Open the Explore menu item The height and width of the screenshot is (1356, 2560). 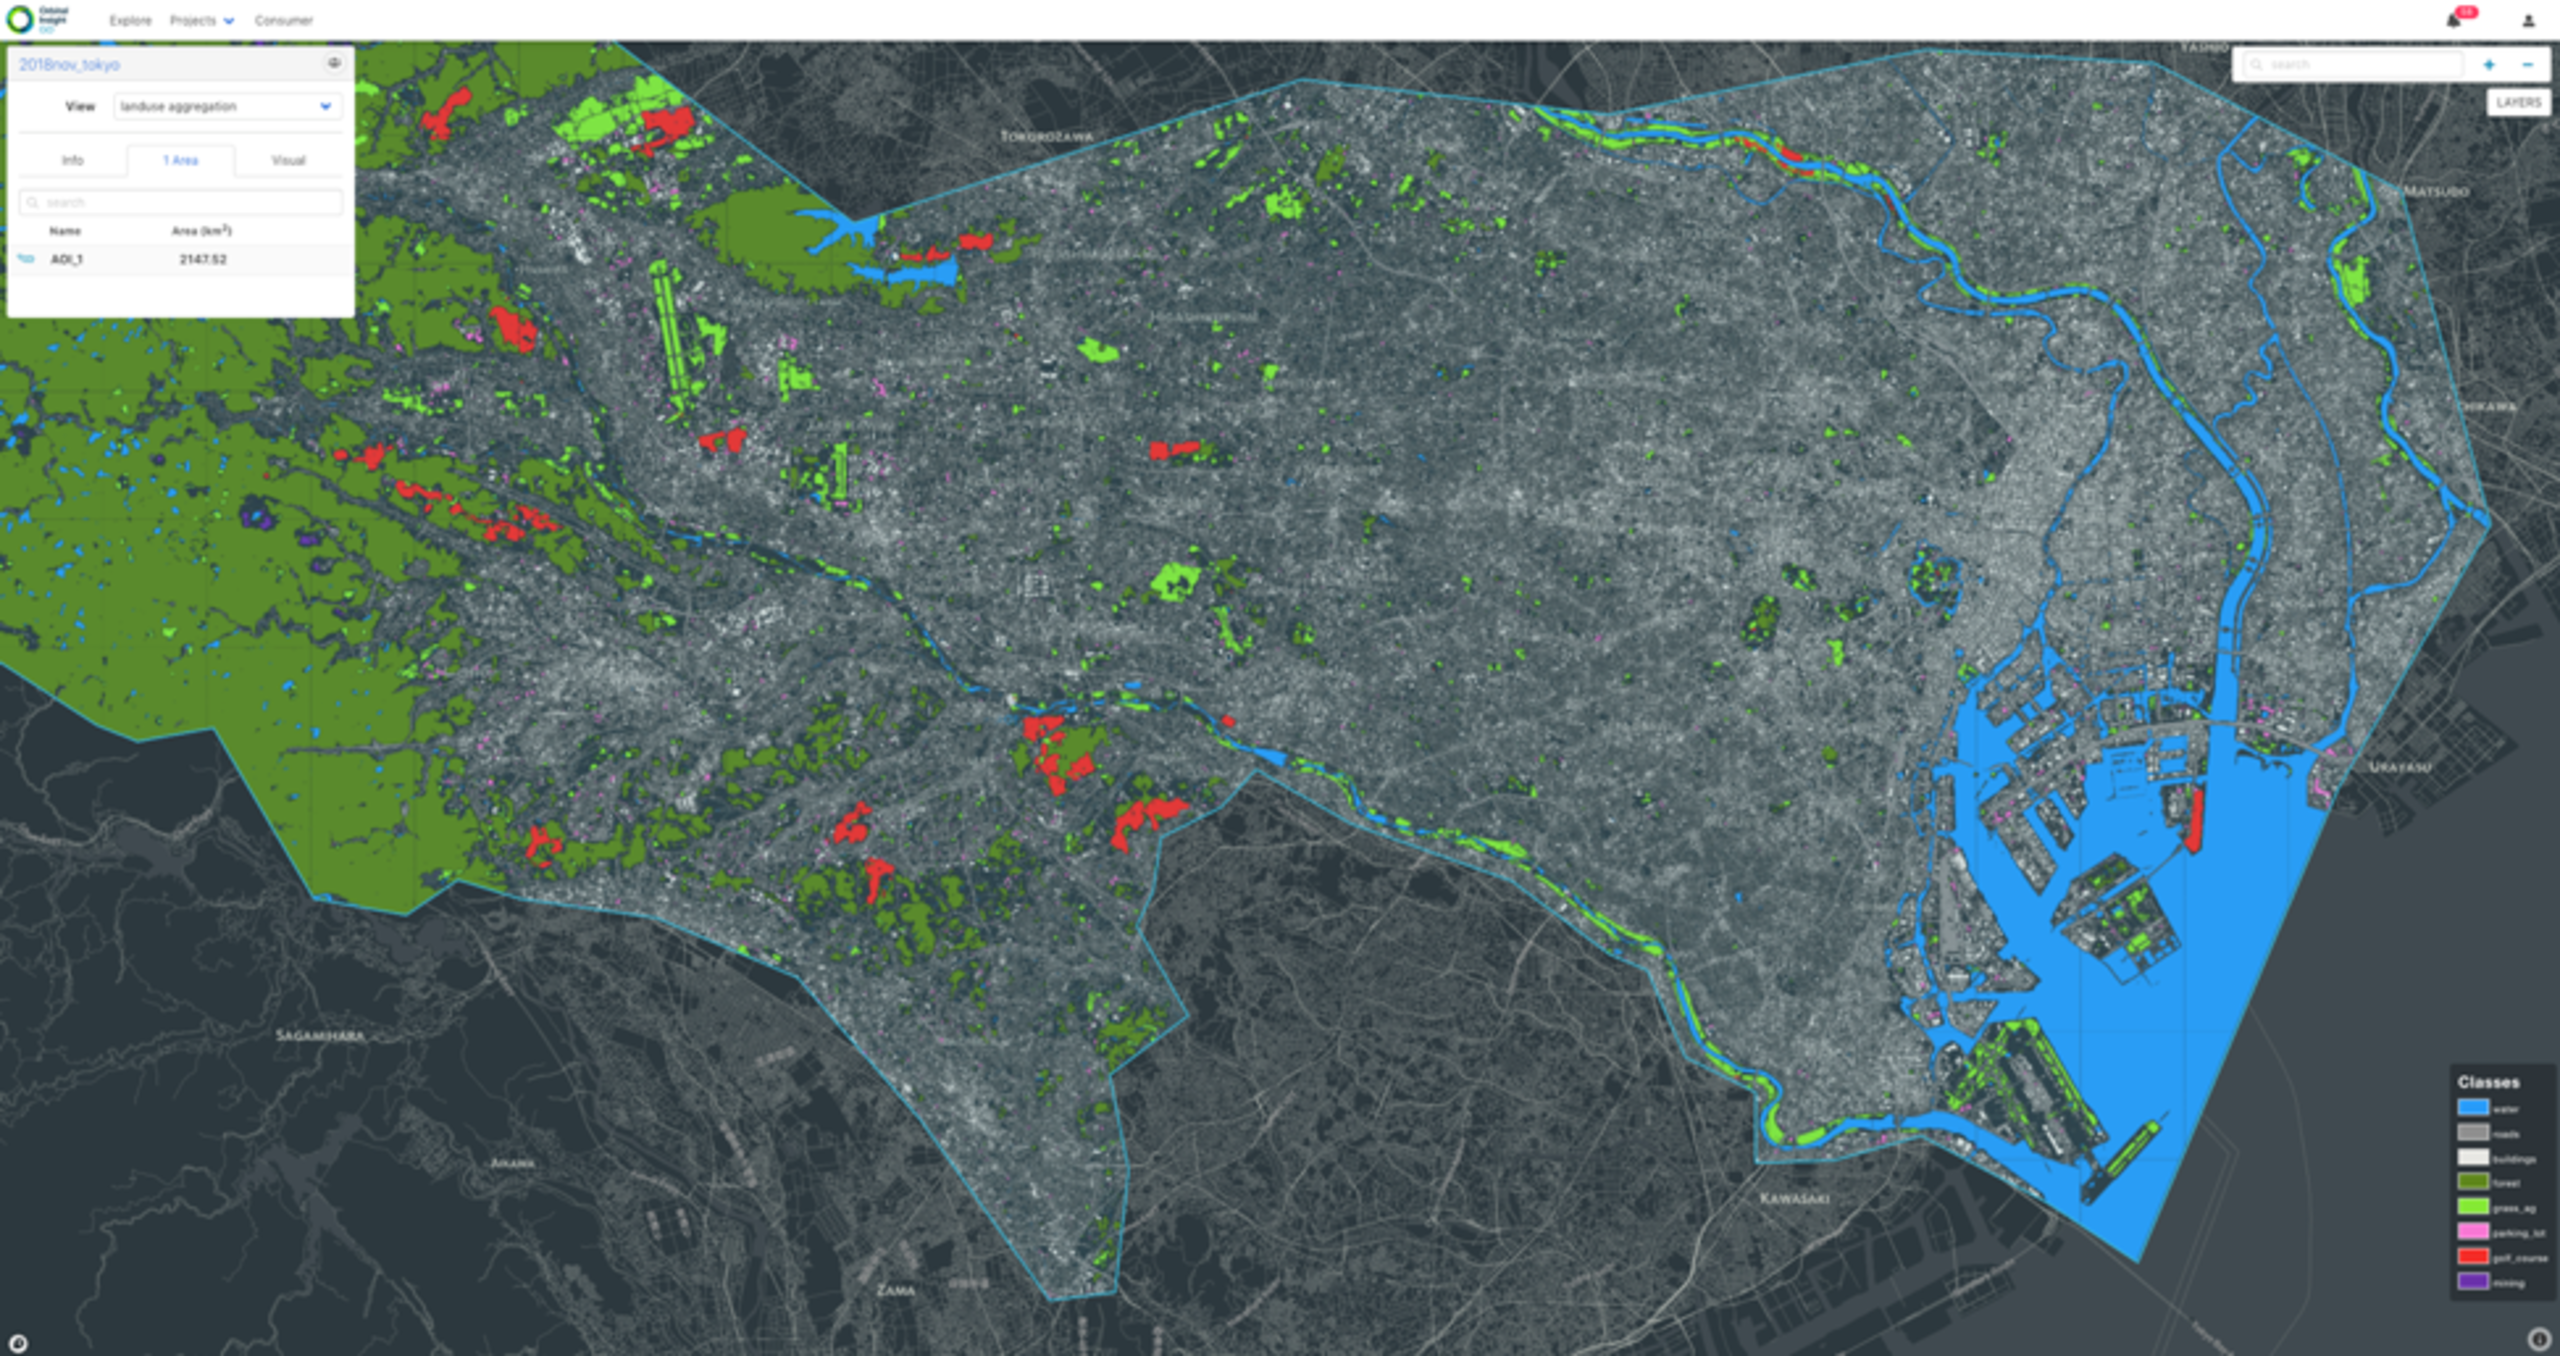(x=130, y=20)
